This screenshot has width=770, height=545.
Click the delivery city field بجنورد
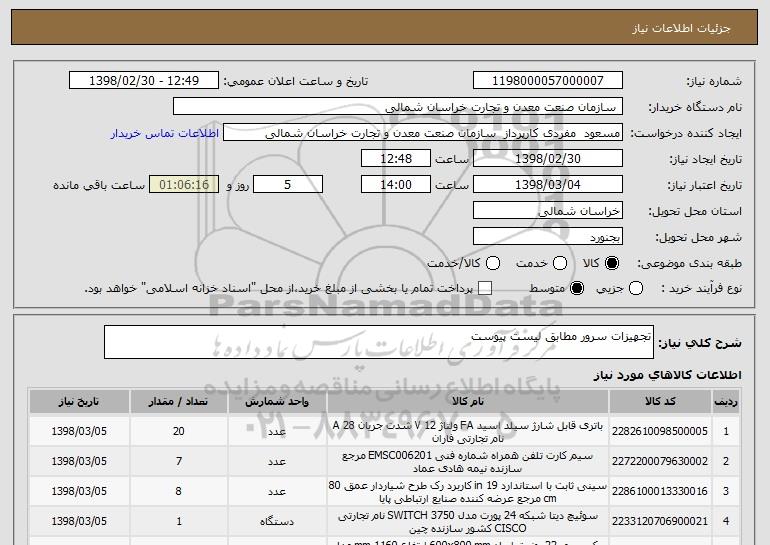tap(548, 237)
